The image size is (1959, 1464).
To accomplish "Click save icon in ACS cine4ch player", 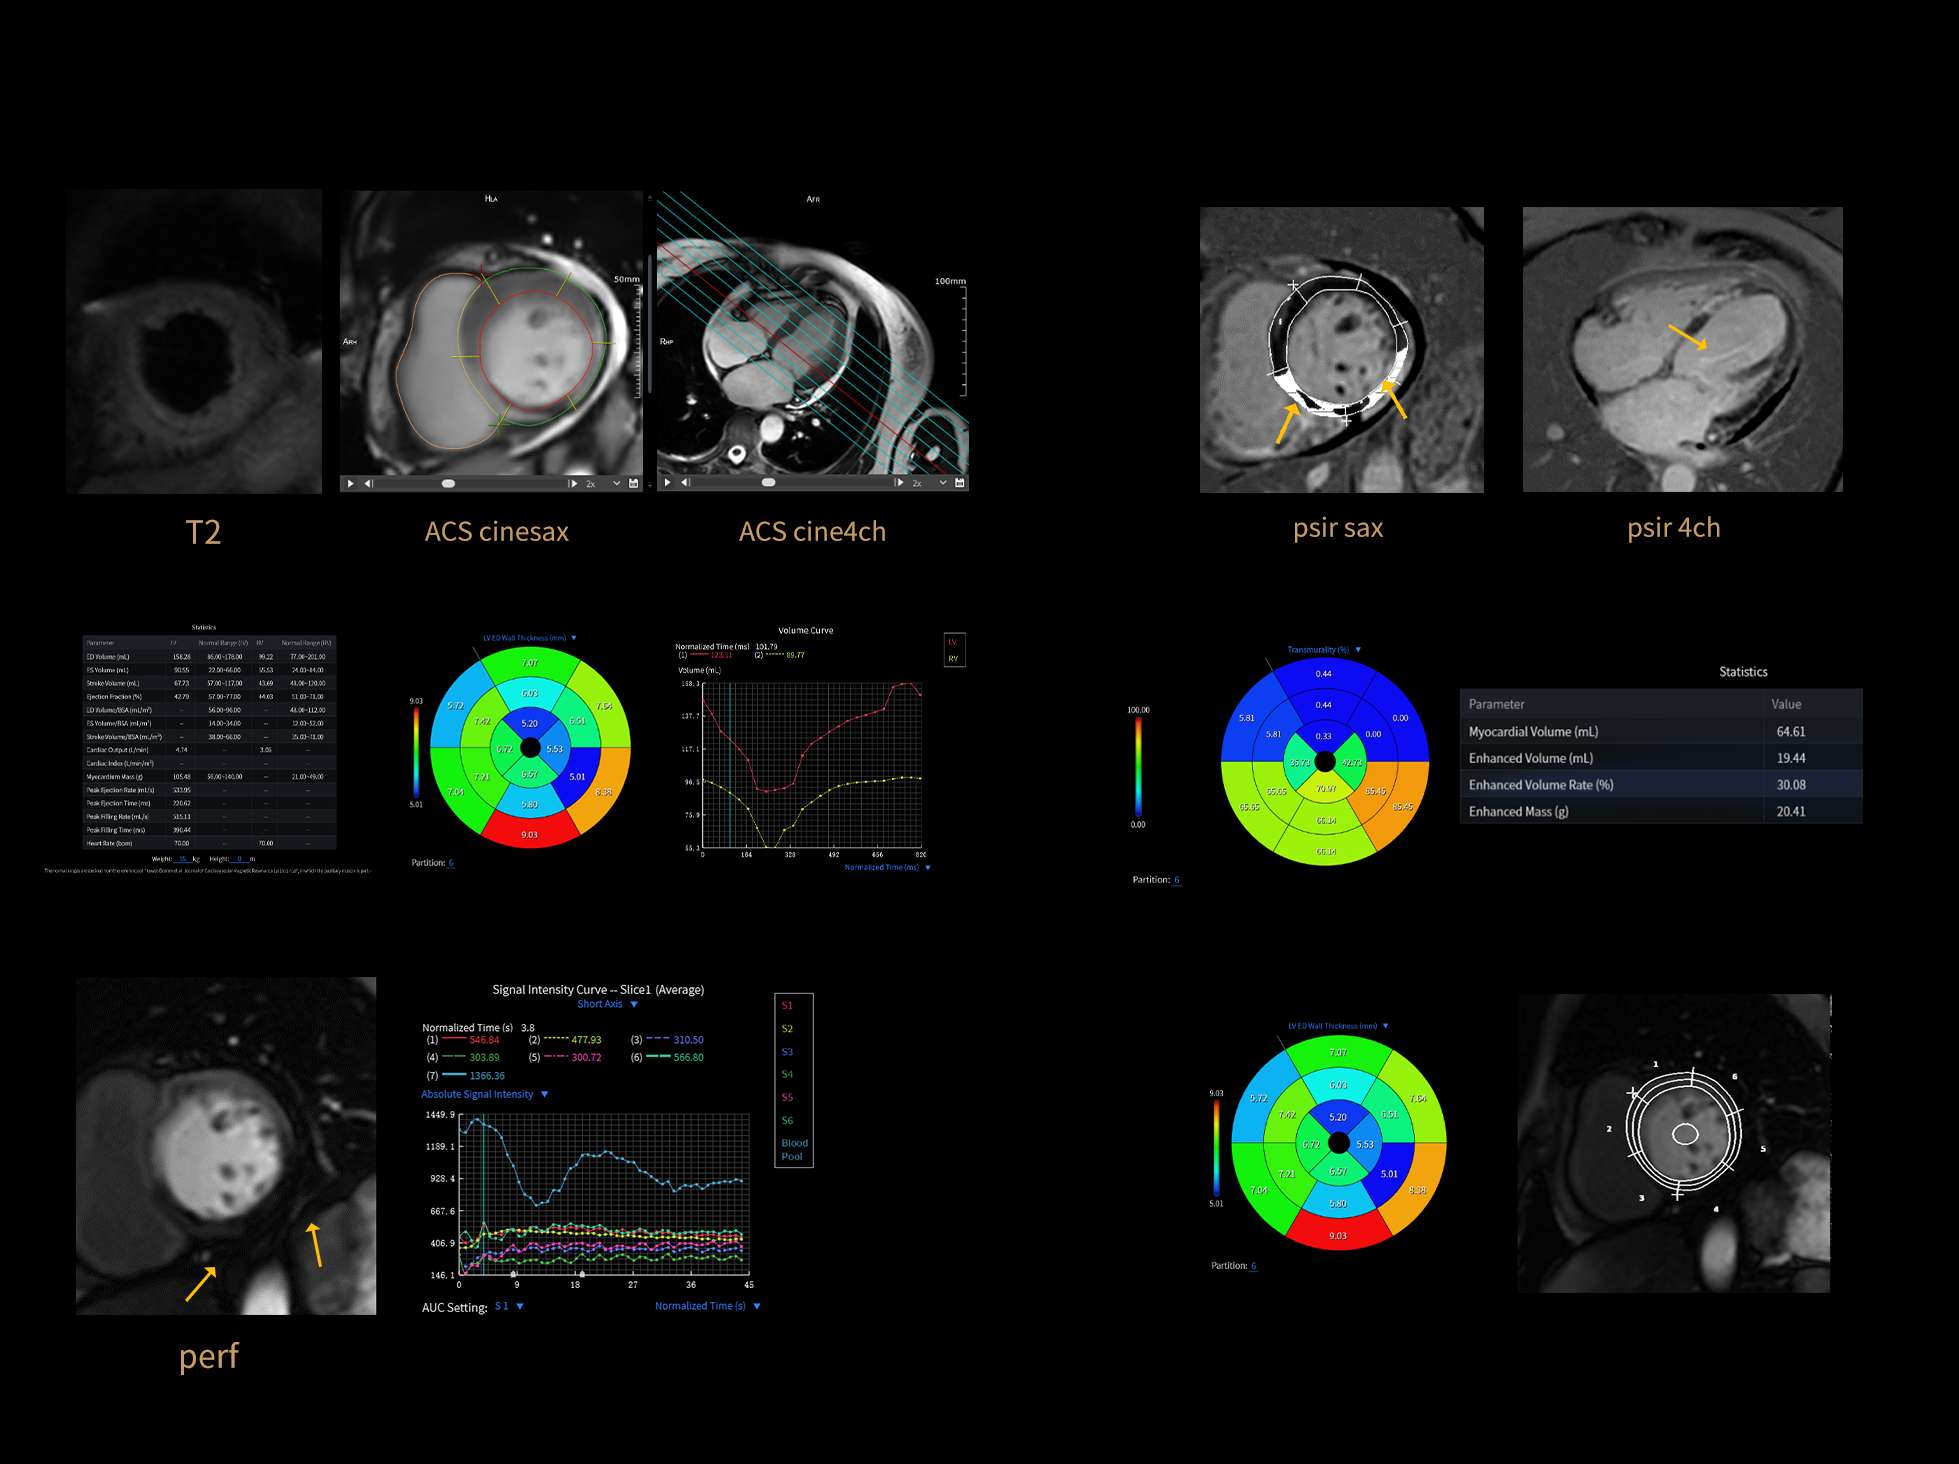I will click(x=960, y=482).
